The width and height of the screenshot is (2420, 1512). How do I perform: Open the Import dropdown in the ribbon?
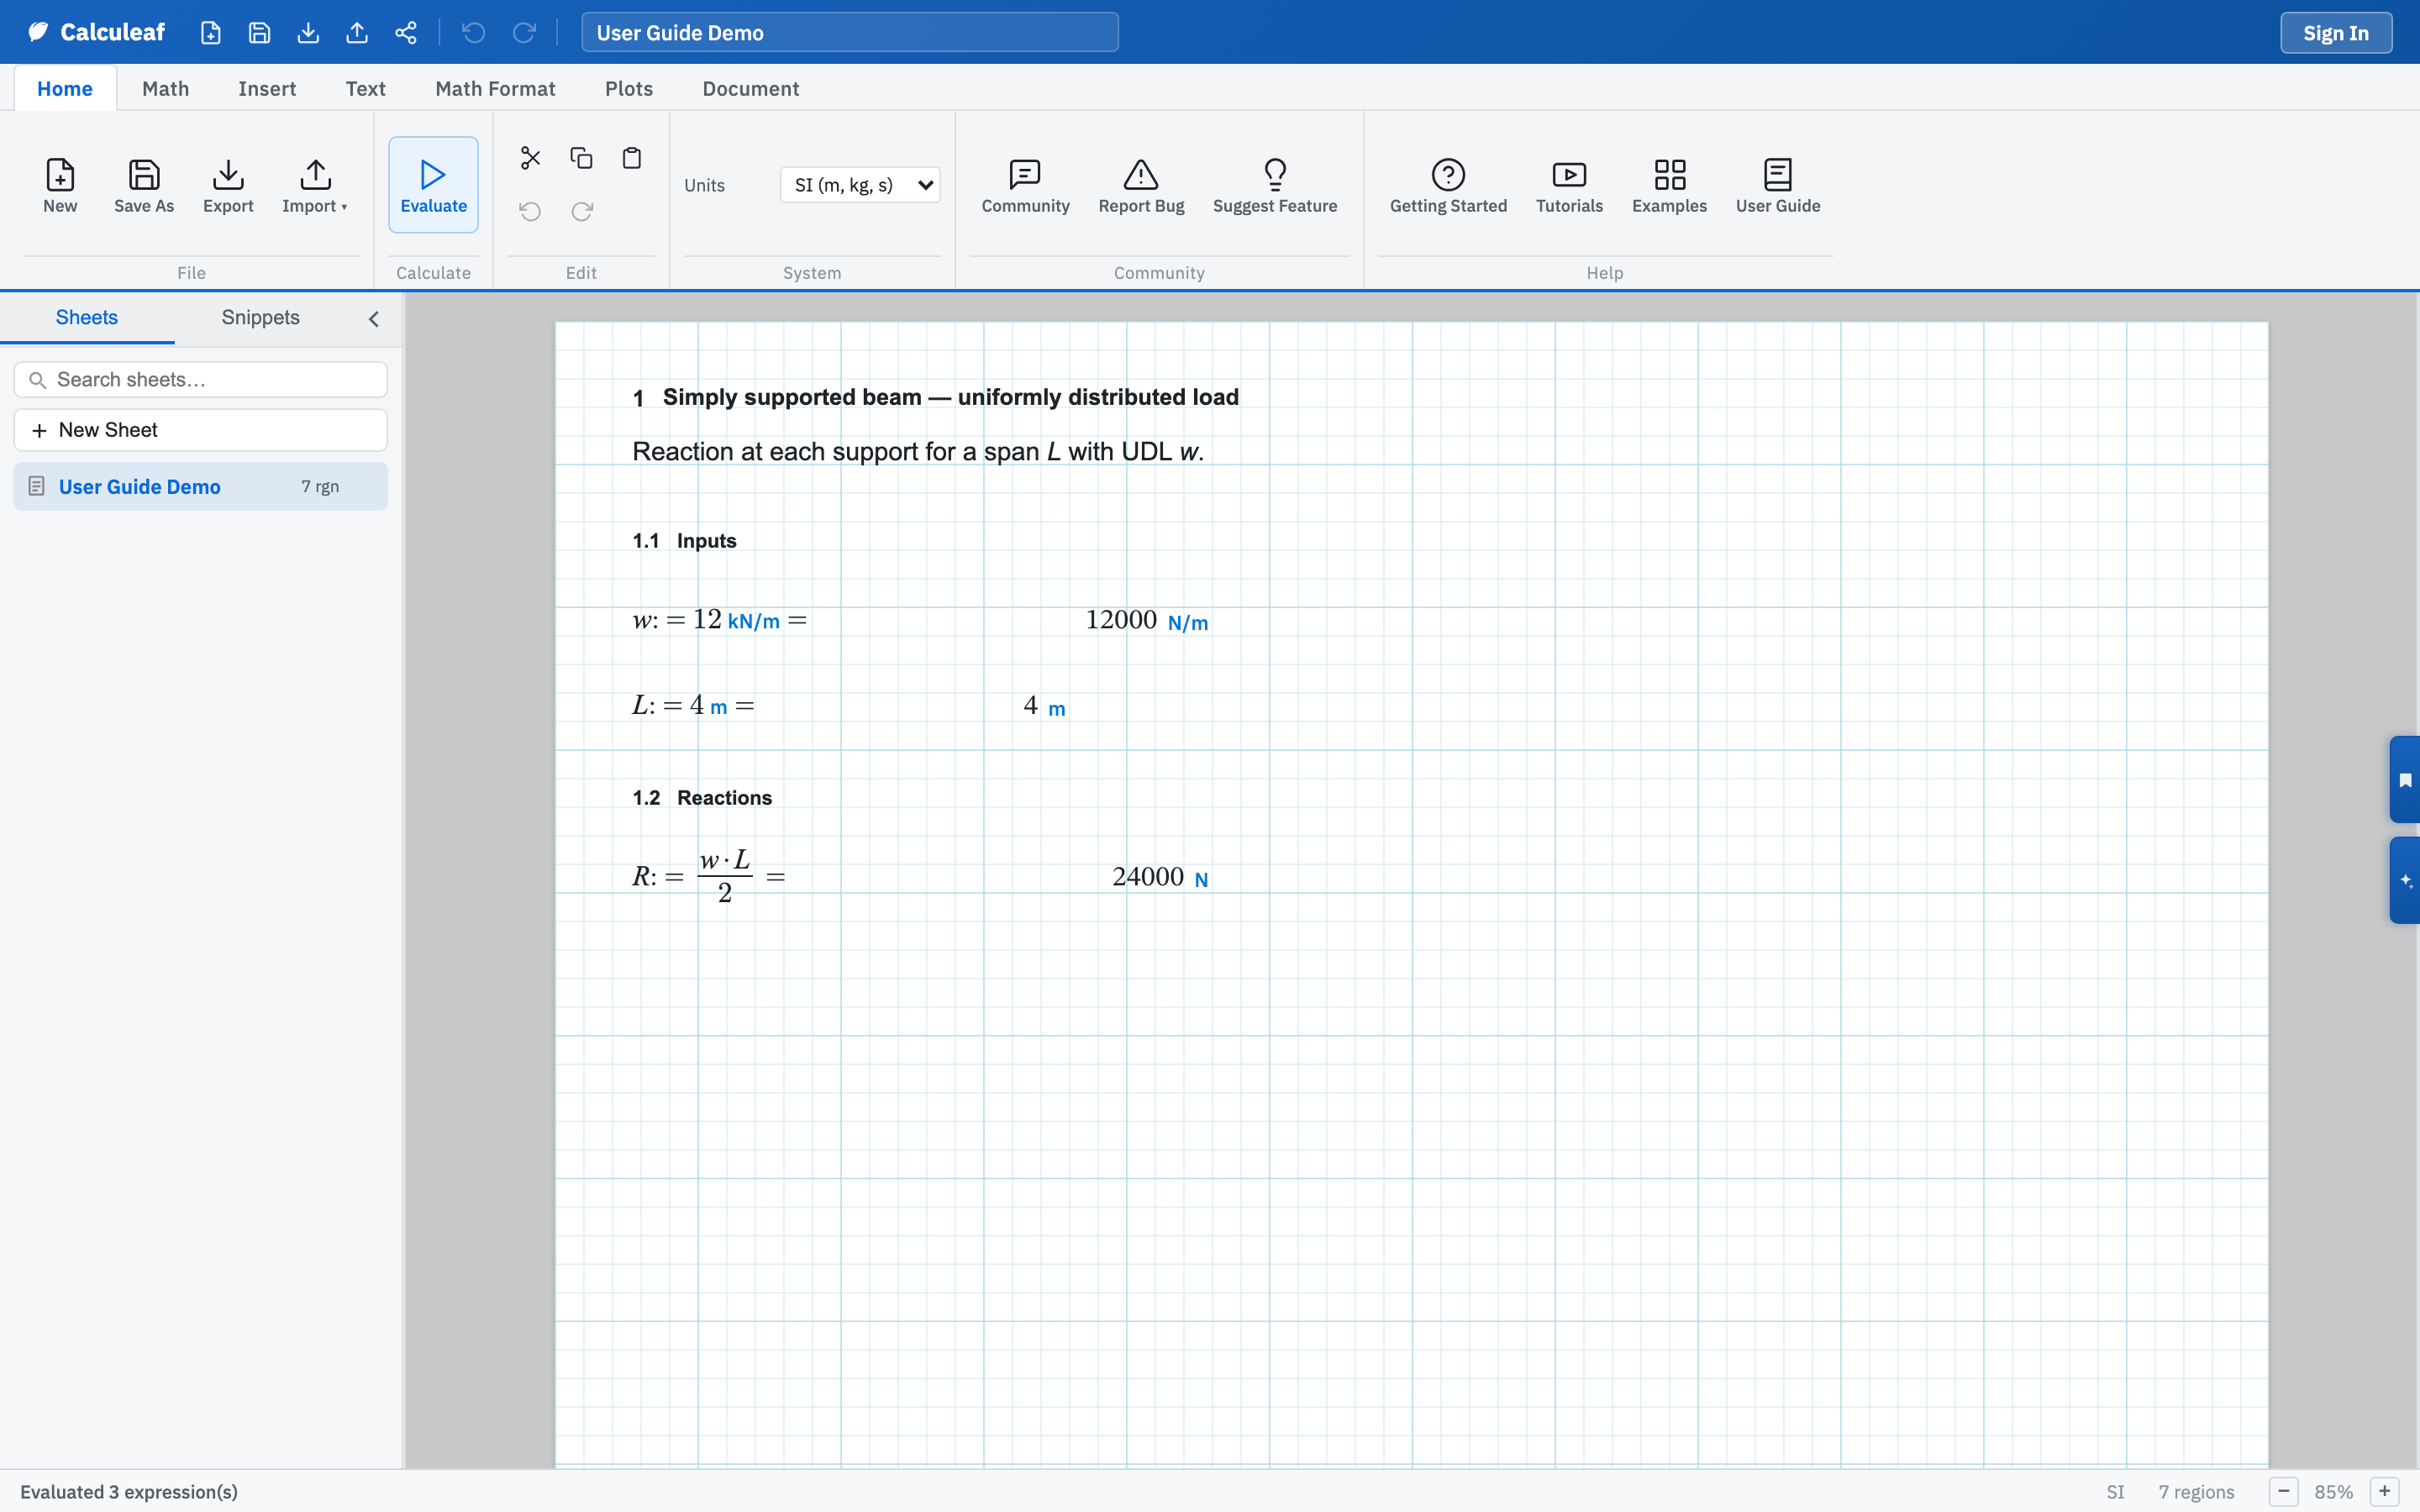tap(315, 185)
